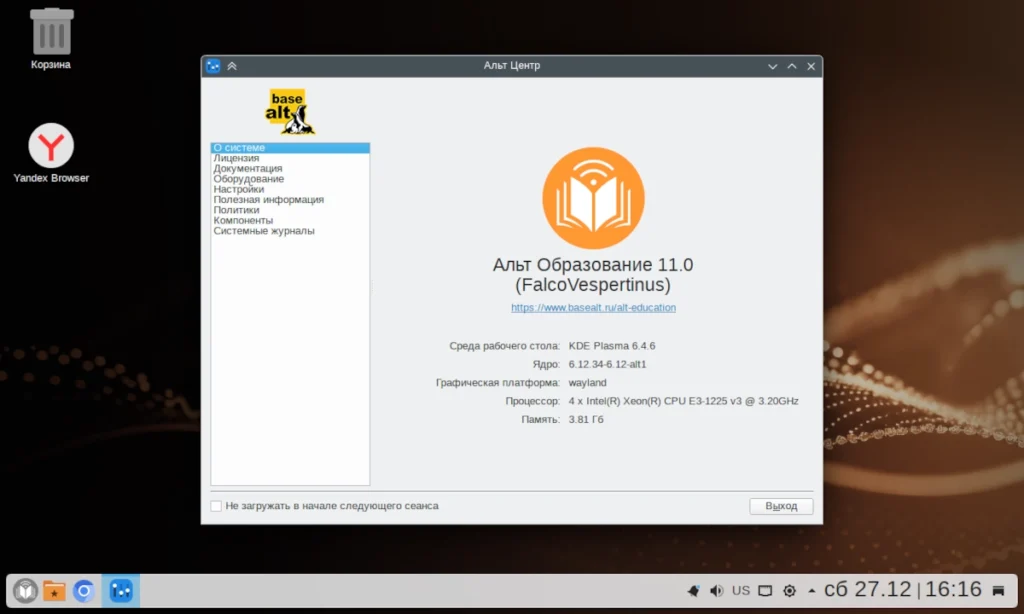Open the clock showing 16:16
The width and height of the screenshot is (1024, 614).
tap(953, 589)
